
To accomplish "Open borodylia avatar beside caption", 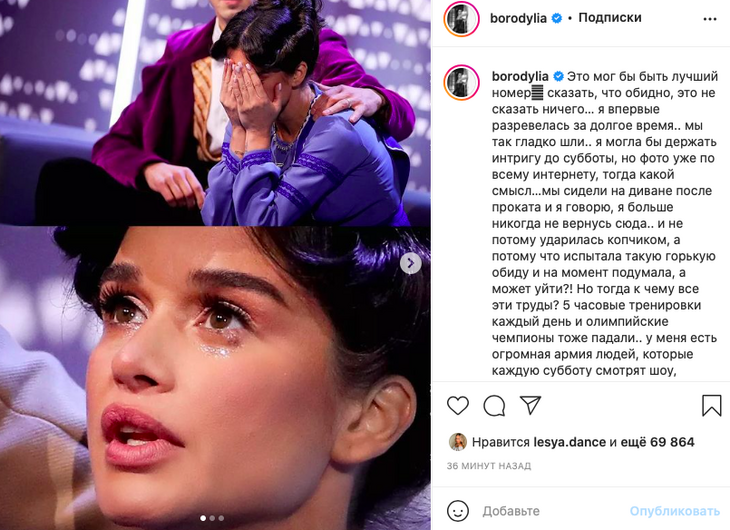I will (x=462, y=83).
